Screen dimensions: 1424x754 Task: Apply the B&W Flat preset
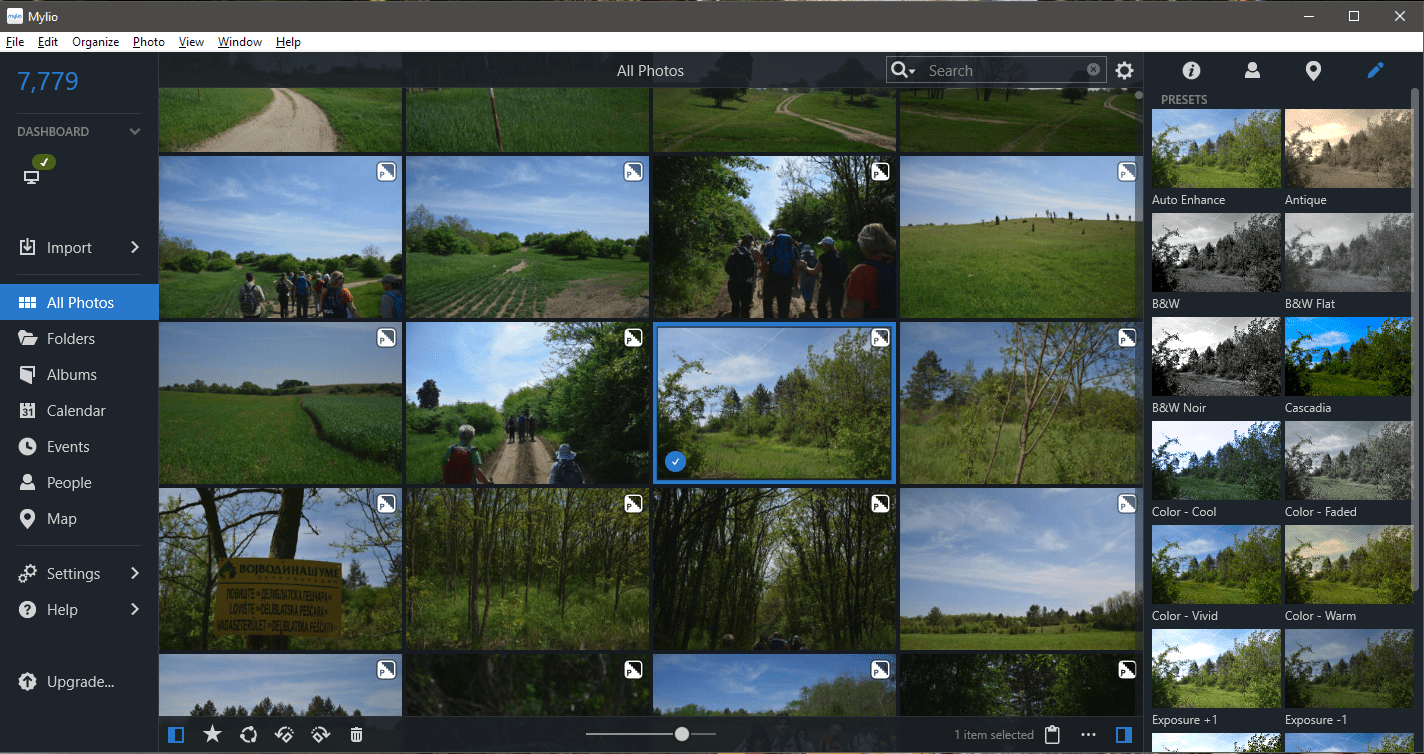1349,253
